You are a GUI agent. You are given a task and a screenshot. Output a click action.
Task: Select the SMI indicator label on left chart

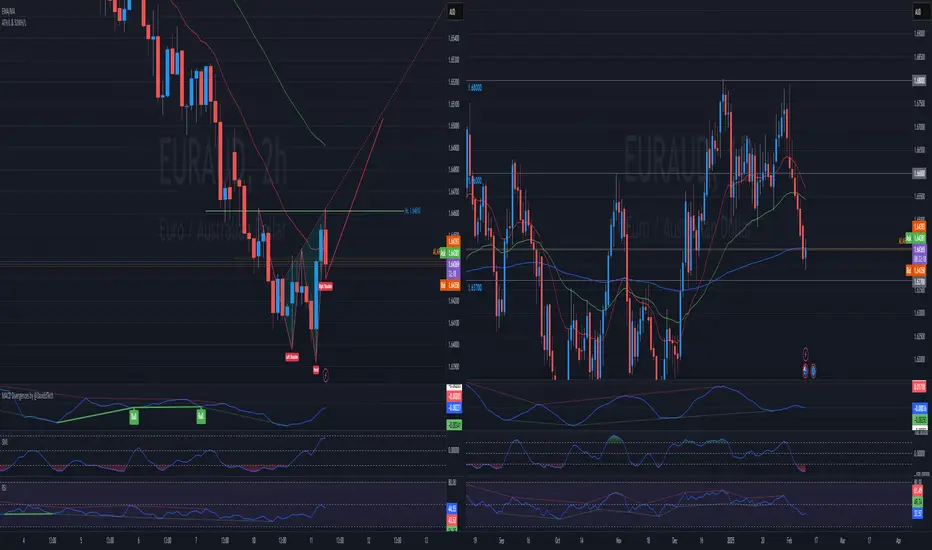(4, 442)
